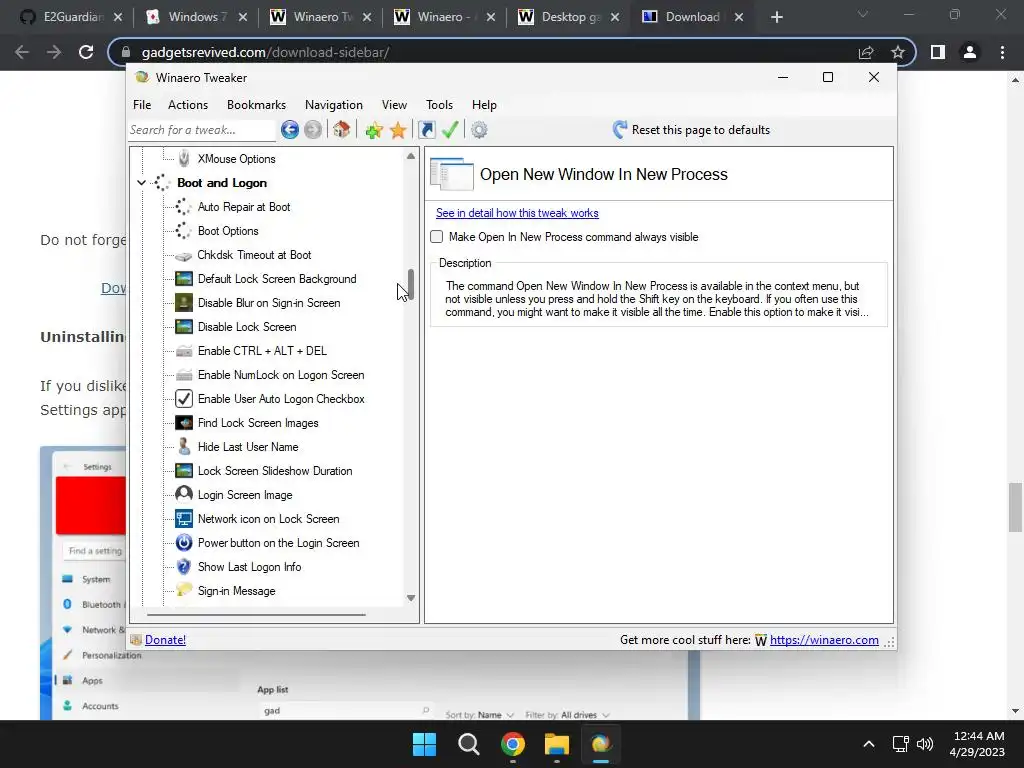Screen dimensions: 1024x768
Task: Select Auto Repair at Boot
Action: click(244, 207)
